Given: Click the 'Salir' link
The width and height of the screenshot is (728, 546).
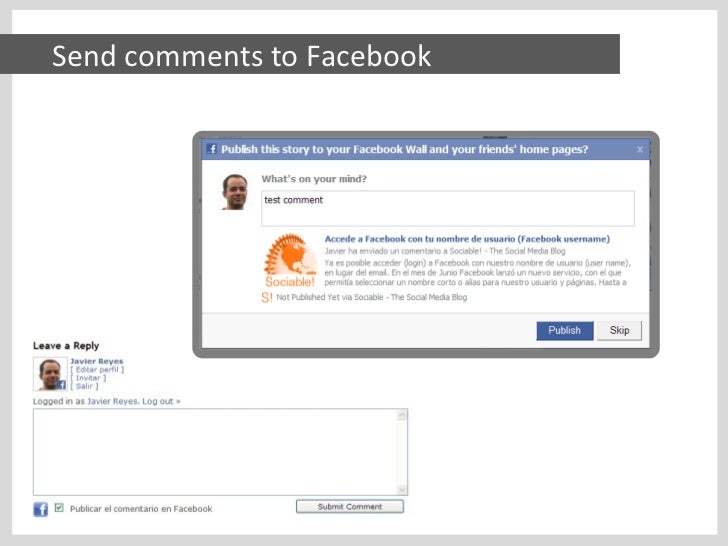Looking at the screenshot, I should [x=84, y=386].
